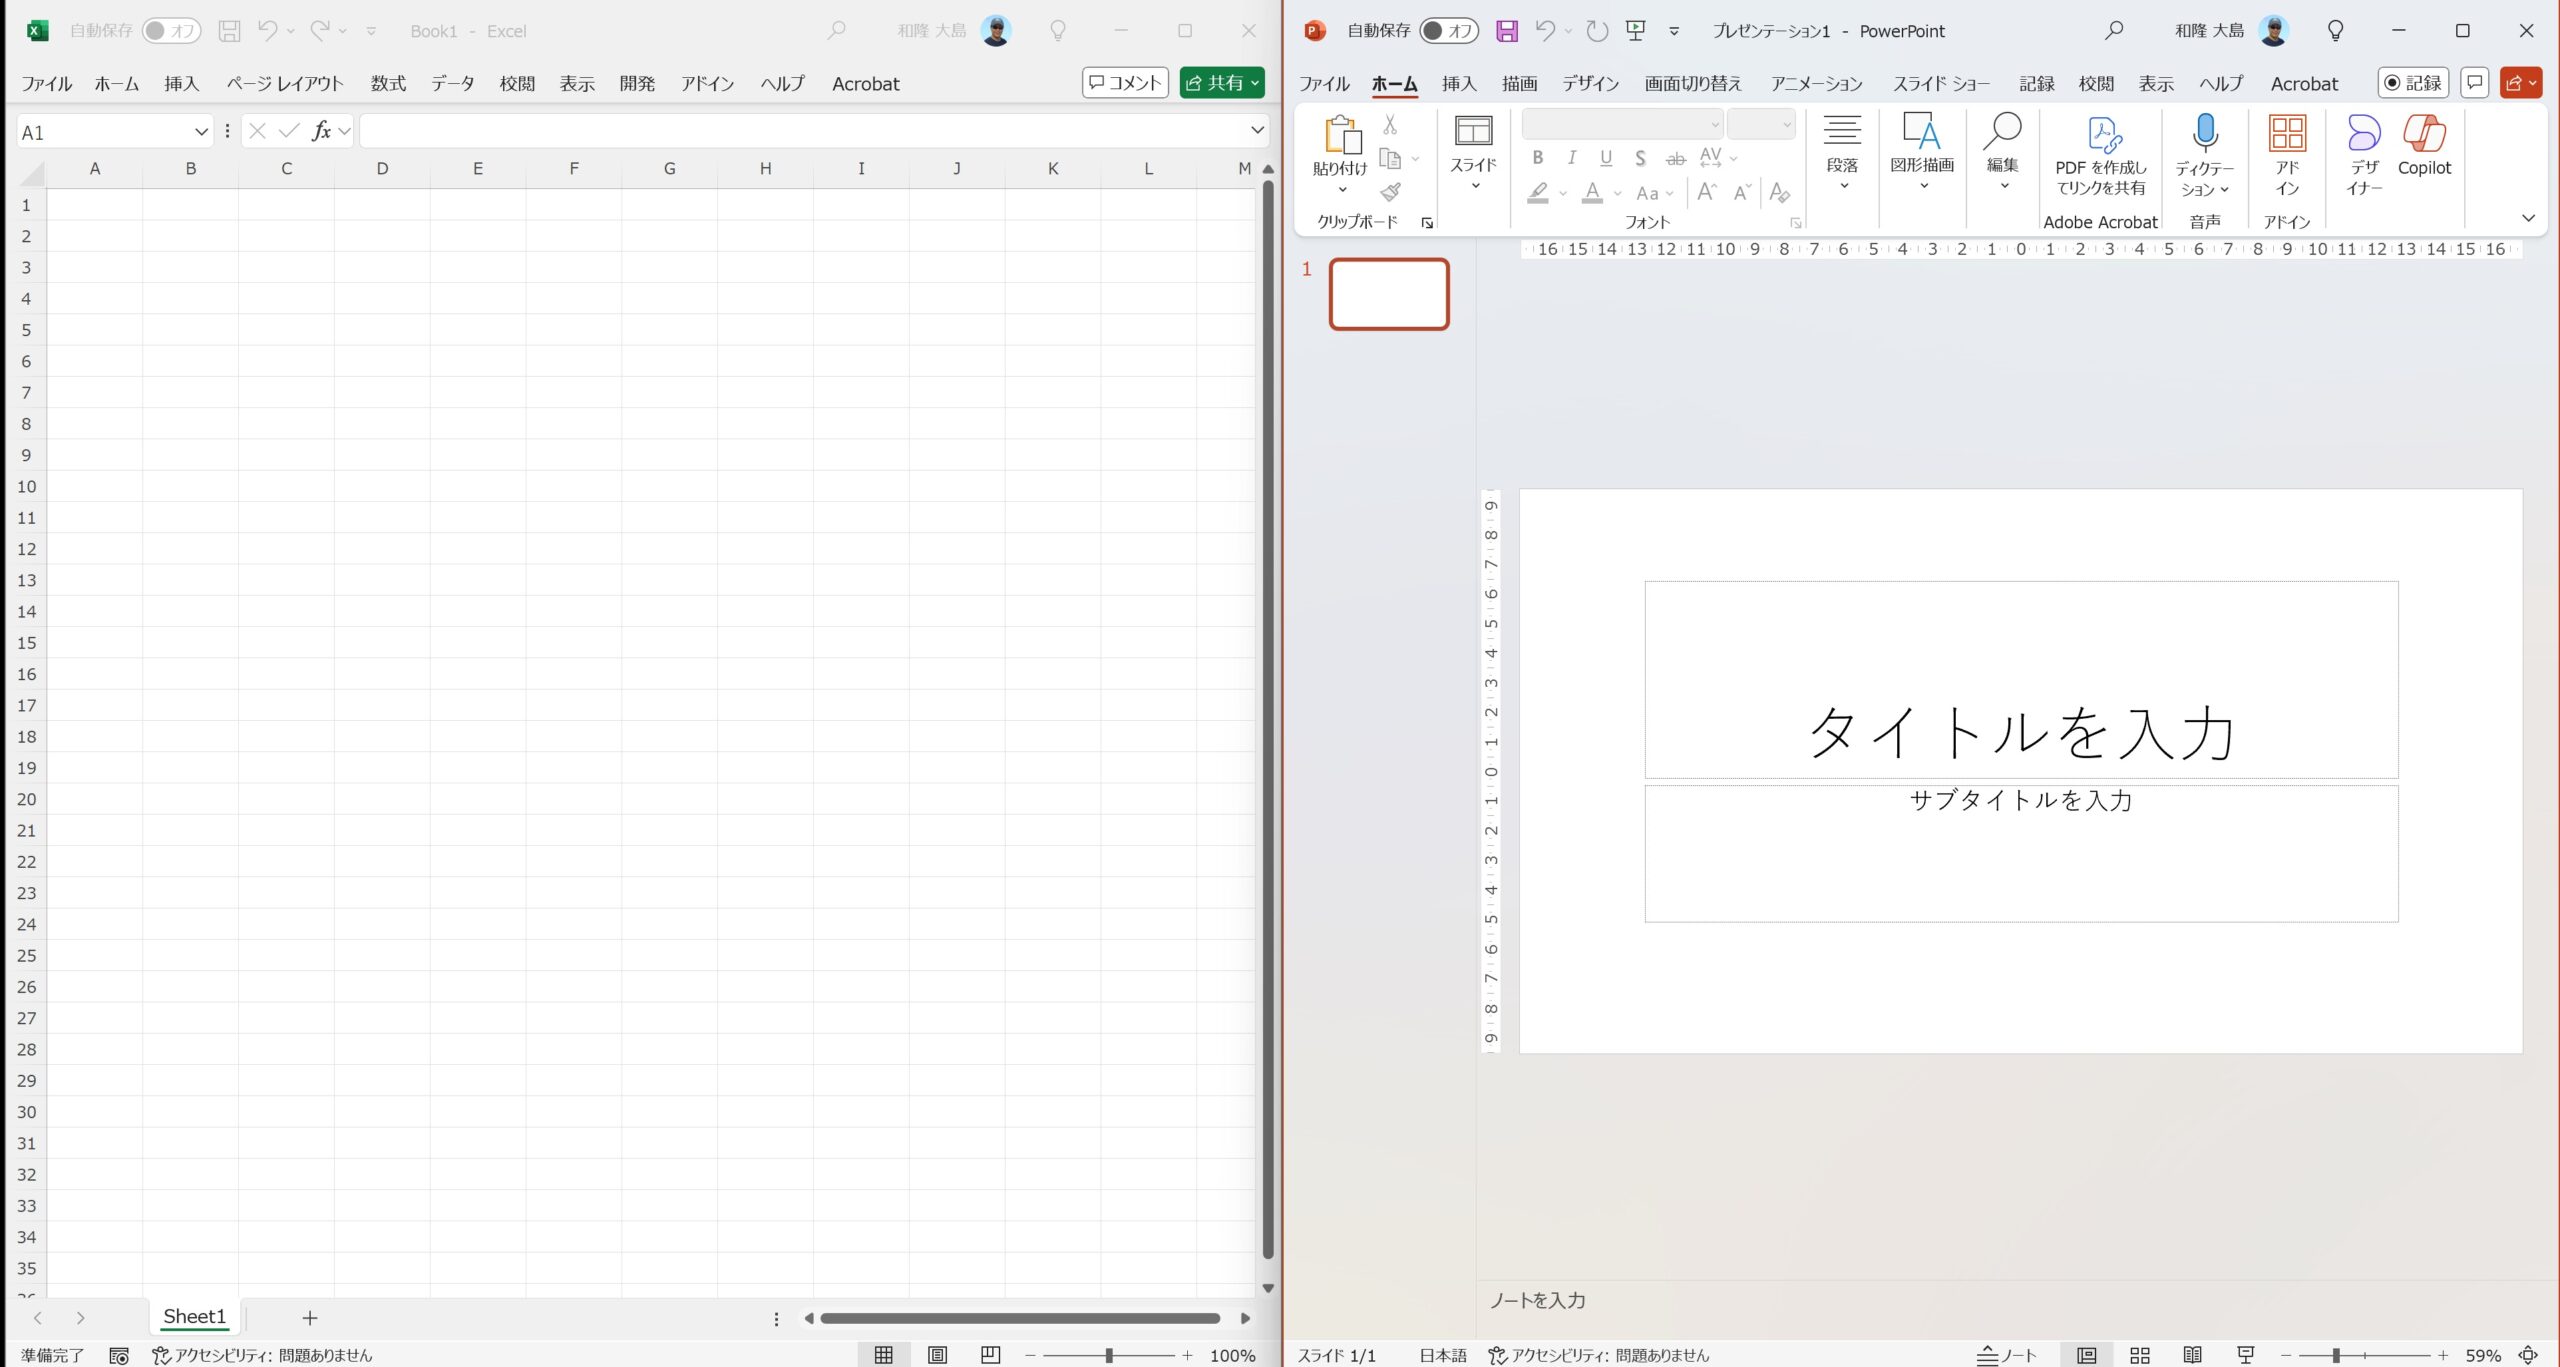
Task: Click the Excel 共有 button
Action: tap(1221, 83)
